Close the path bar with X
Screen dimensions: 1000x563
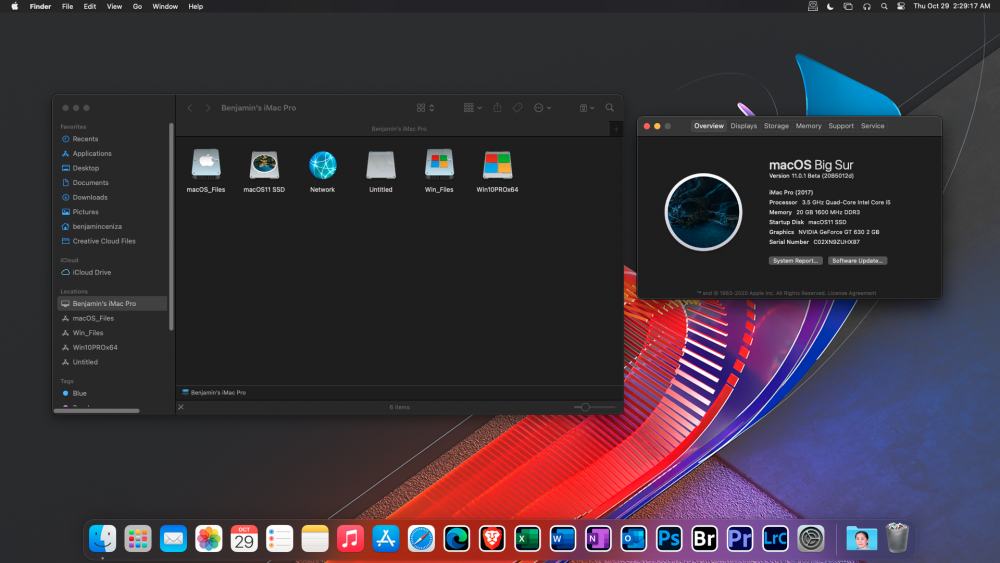coord(181,407)
